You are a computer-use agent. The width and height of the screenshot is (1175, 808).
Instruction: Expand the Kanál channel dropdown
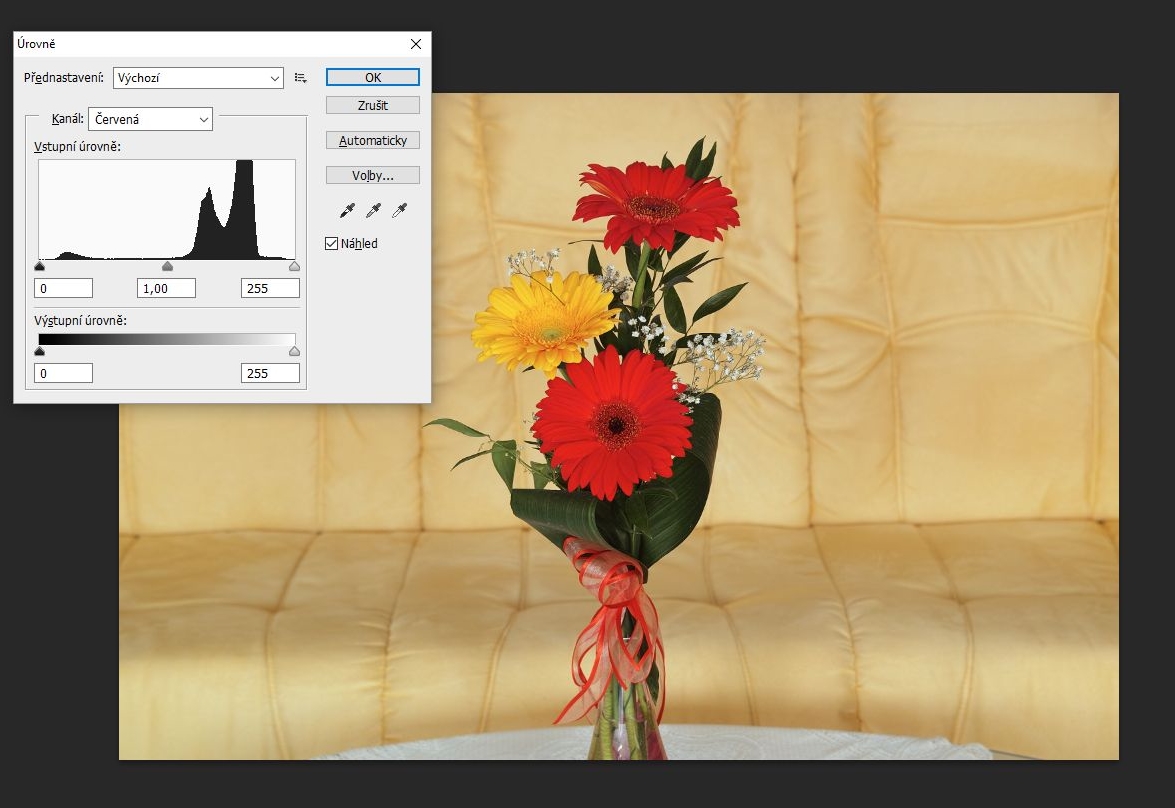(x=150, y=119)
